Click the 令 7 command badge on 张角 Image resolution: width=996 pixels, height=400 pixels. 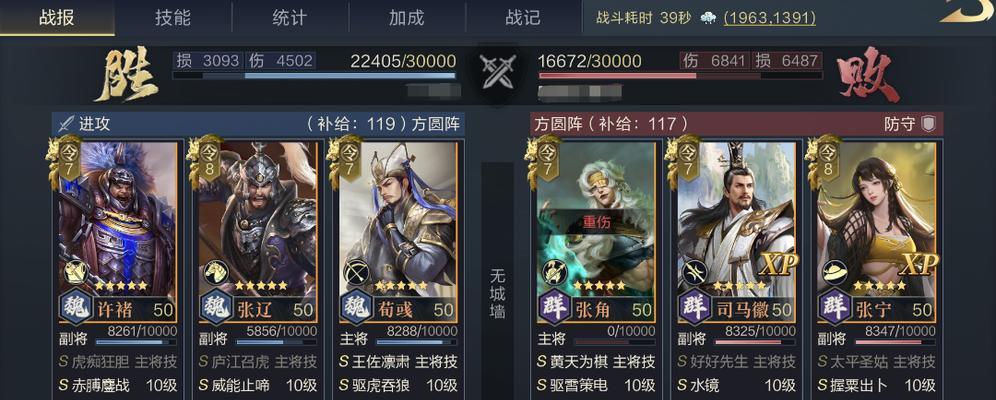tap(546, 157)
